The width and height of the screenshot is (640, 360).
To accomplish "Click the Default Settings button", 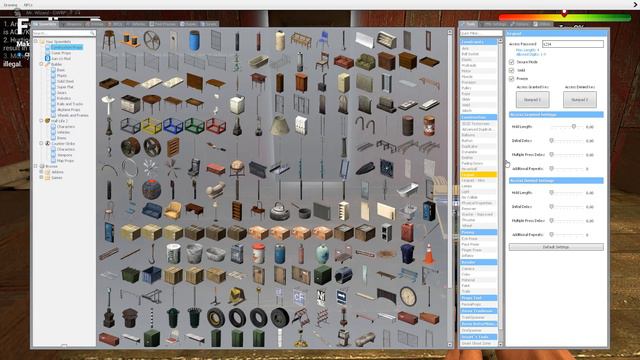I will 556,247.
